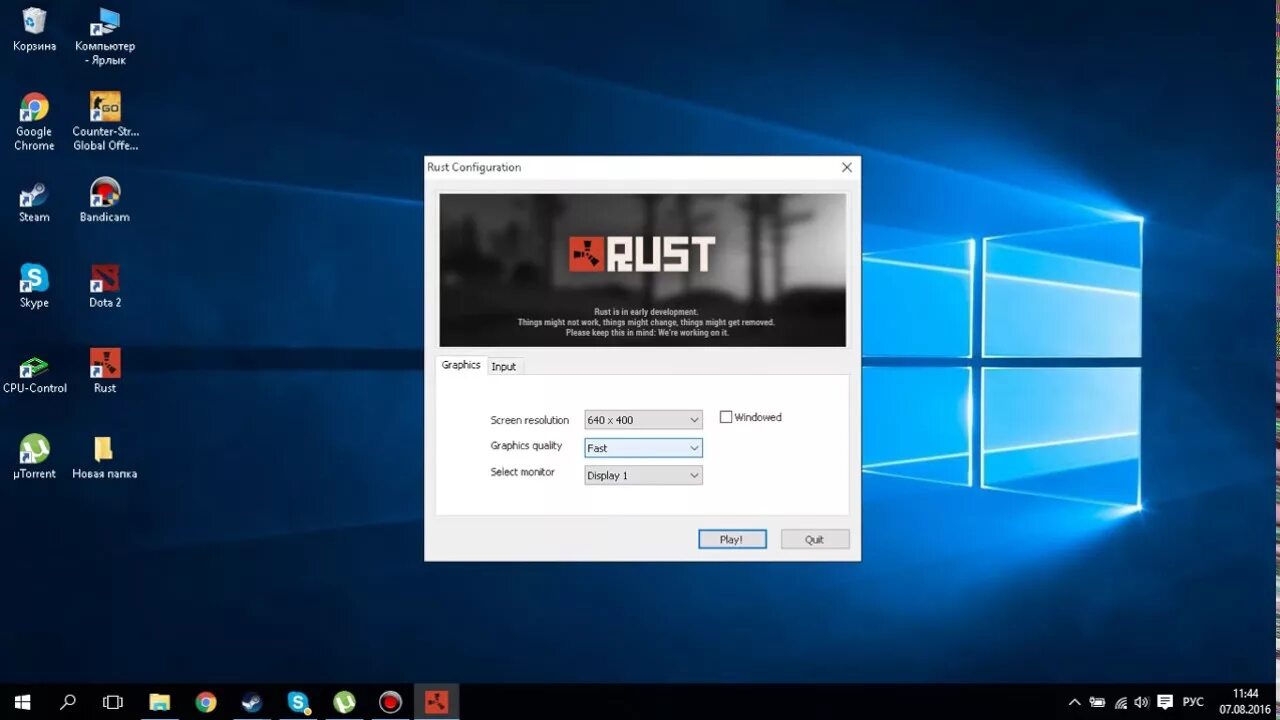Screen dimensions: 1280x720
Task: Show hidden tray icons chevron
Action: [x=1075, y=702]
